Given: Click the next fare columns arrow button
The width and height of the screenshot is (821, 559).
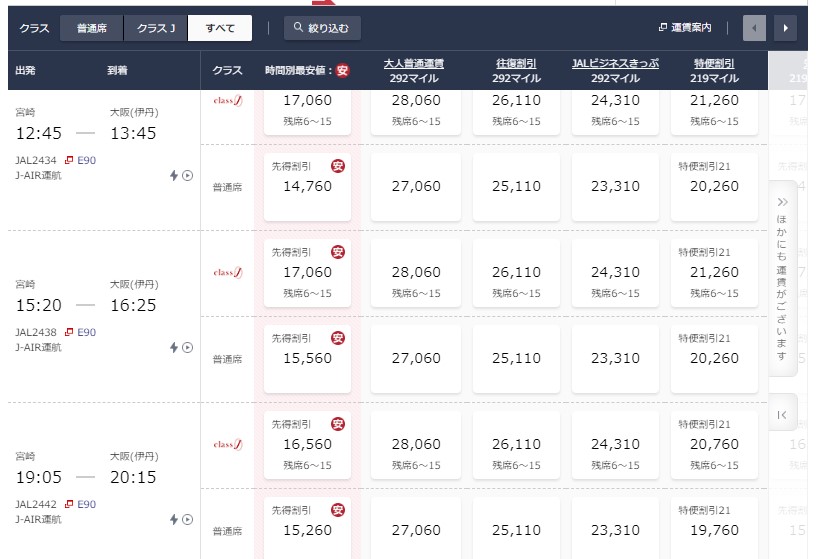Looking at the screenshot, I should (x=785, y=28).
